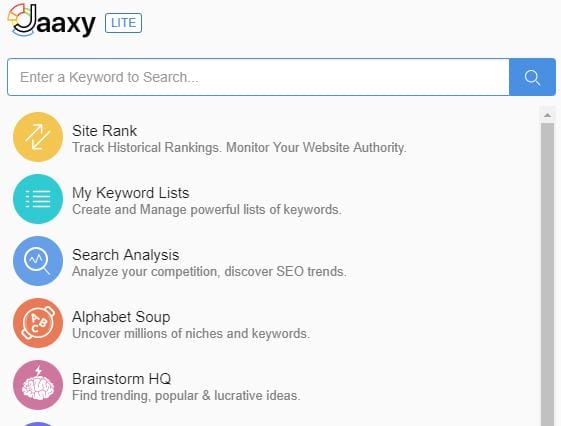Select the blue Search Analysis magnifier icon
Image resolution: width=561 pixels, height=426 pixels.
(38, 261)
